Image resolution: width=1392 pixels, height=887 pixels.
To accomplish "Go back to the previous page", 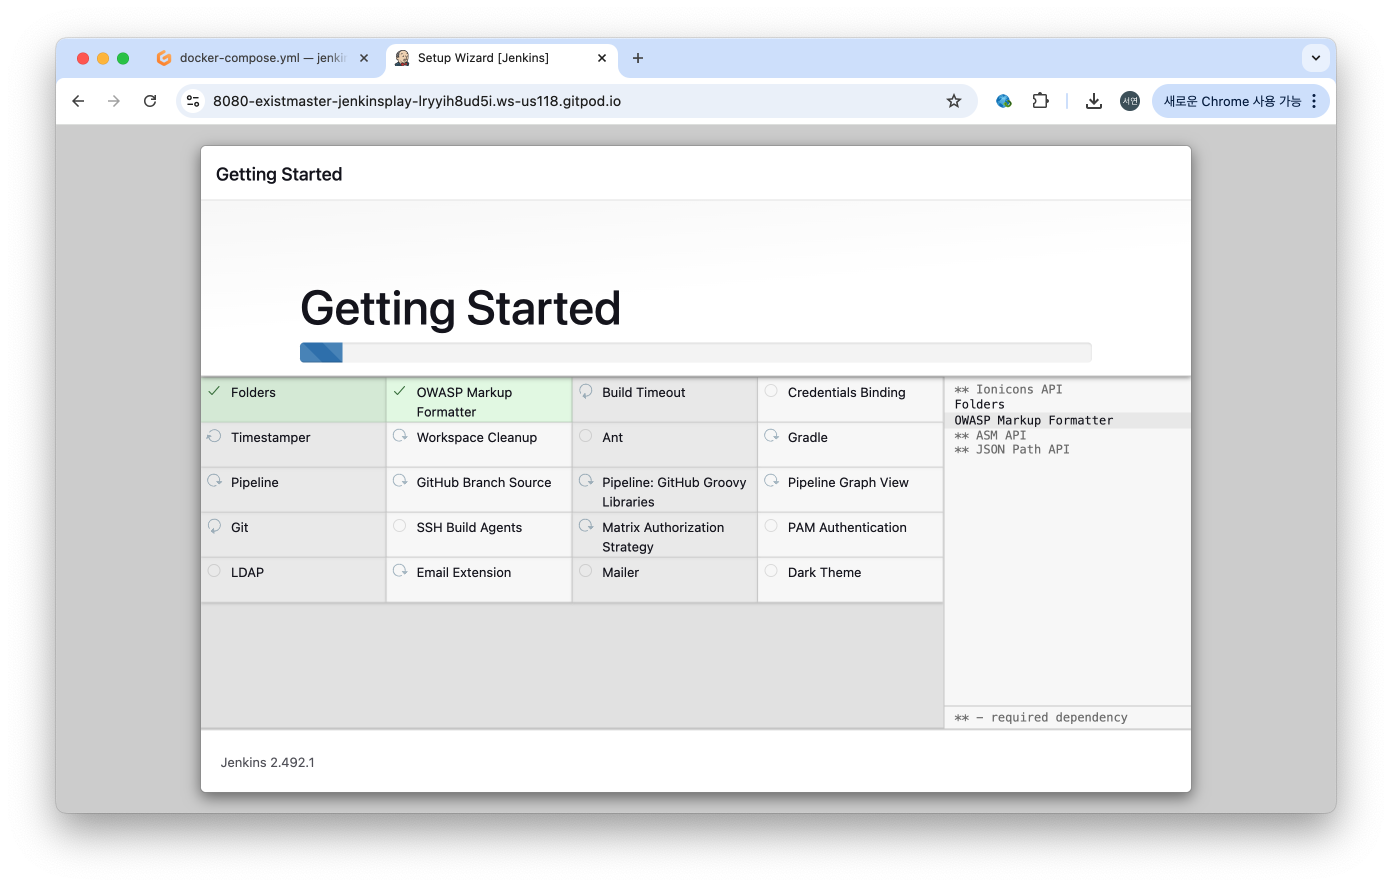I will pyautogui.click(x=78, y=101).
